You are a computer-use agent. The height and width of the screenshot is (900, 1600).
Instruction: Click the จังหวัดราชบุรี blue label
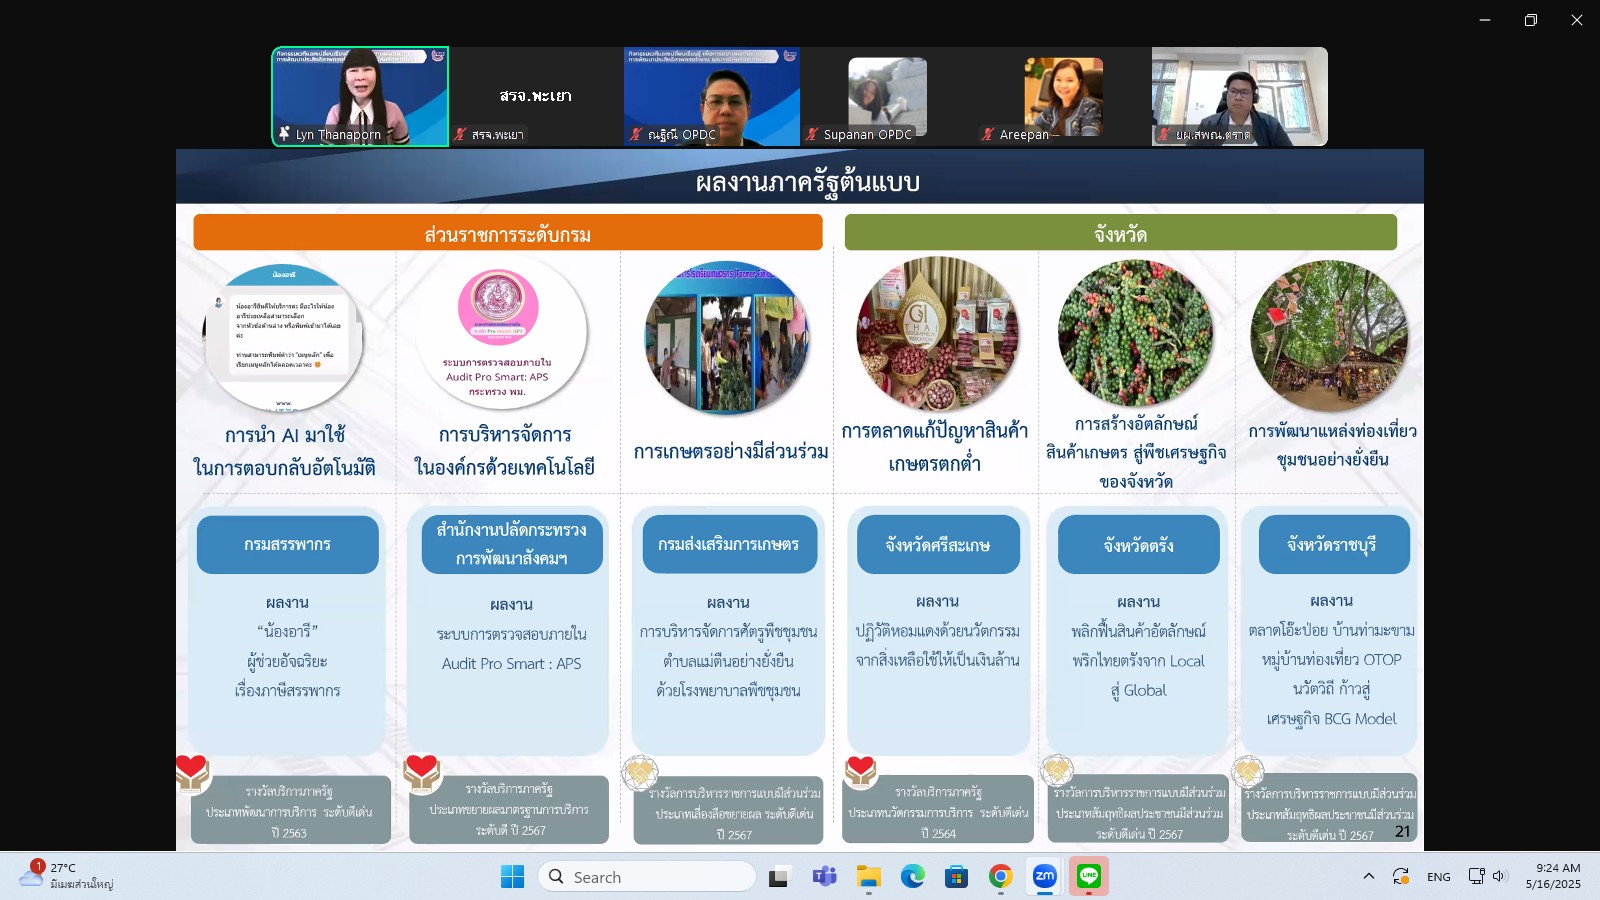(1333, 545)
